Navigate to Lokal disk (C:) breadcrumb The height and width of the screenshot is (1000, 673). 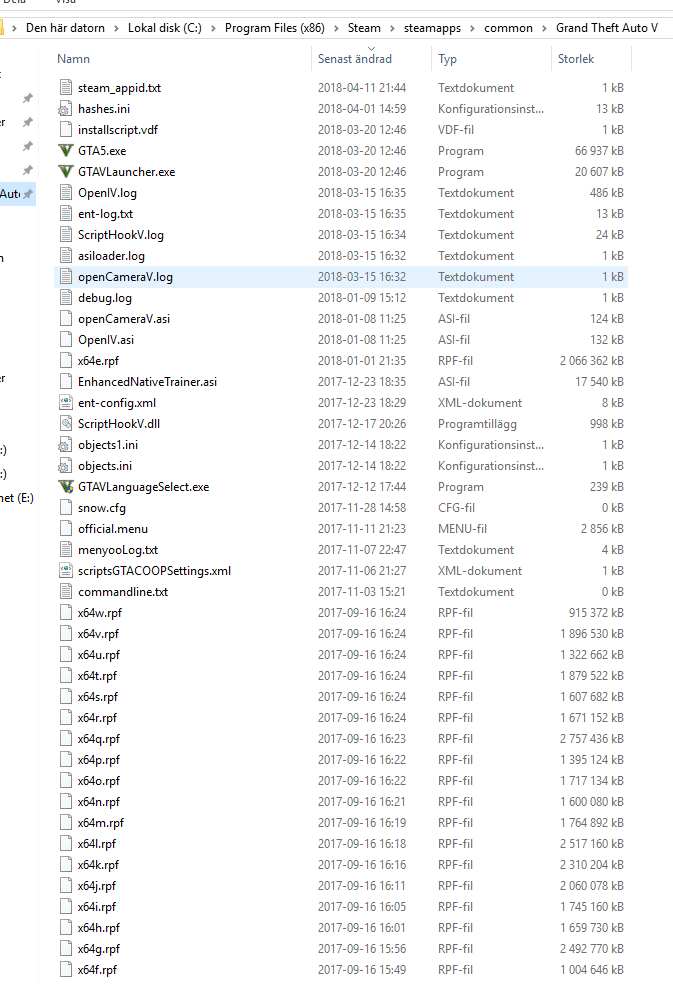click(165, 28)
